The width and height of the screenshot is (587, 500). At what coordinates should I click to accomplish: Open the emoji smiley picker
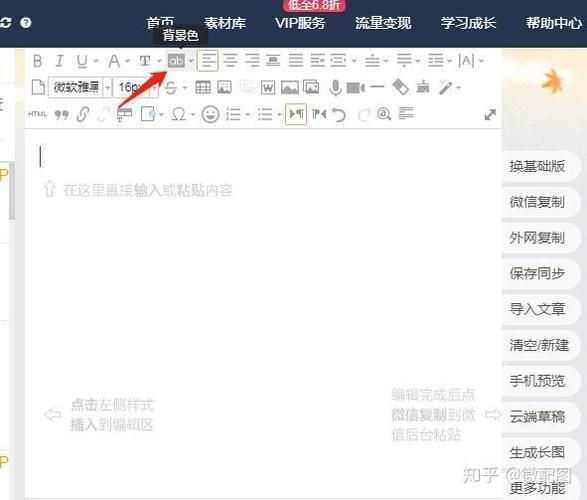[210, 114]
